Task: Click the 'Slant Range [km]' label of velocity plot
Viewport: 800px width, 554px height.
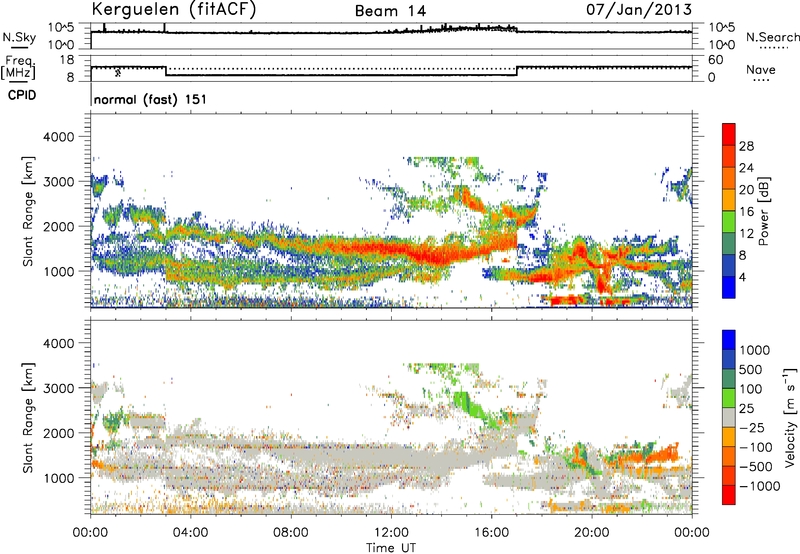Action: (28, 418)
